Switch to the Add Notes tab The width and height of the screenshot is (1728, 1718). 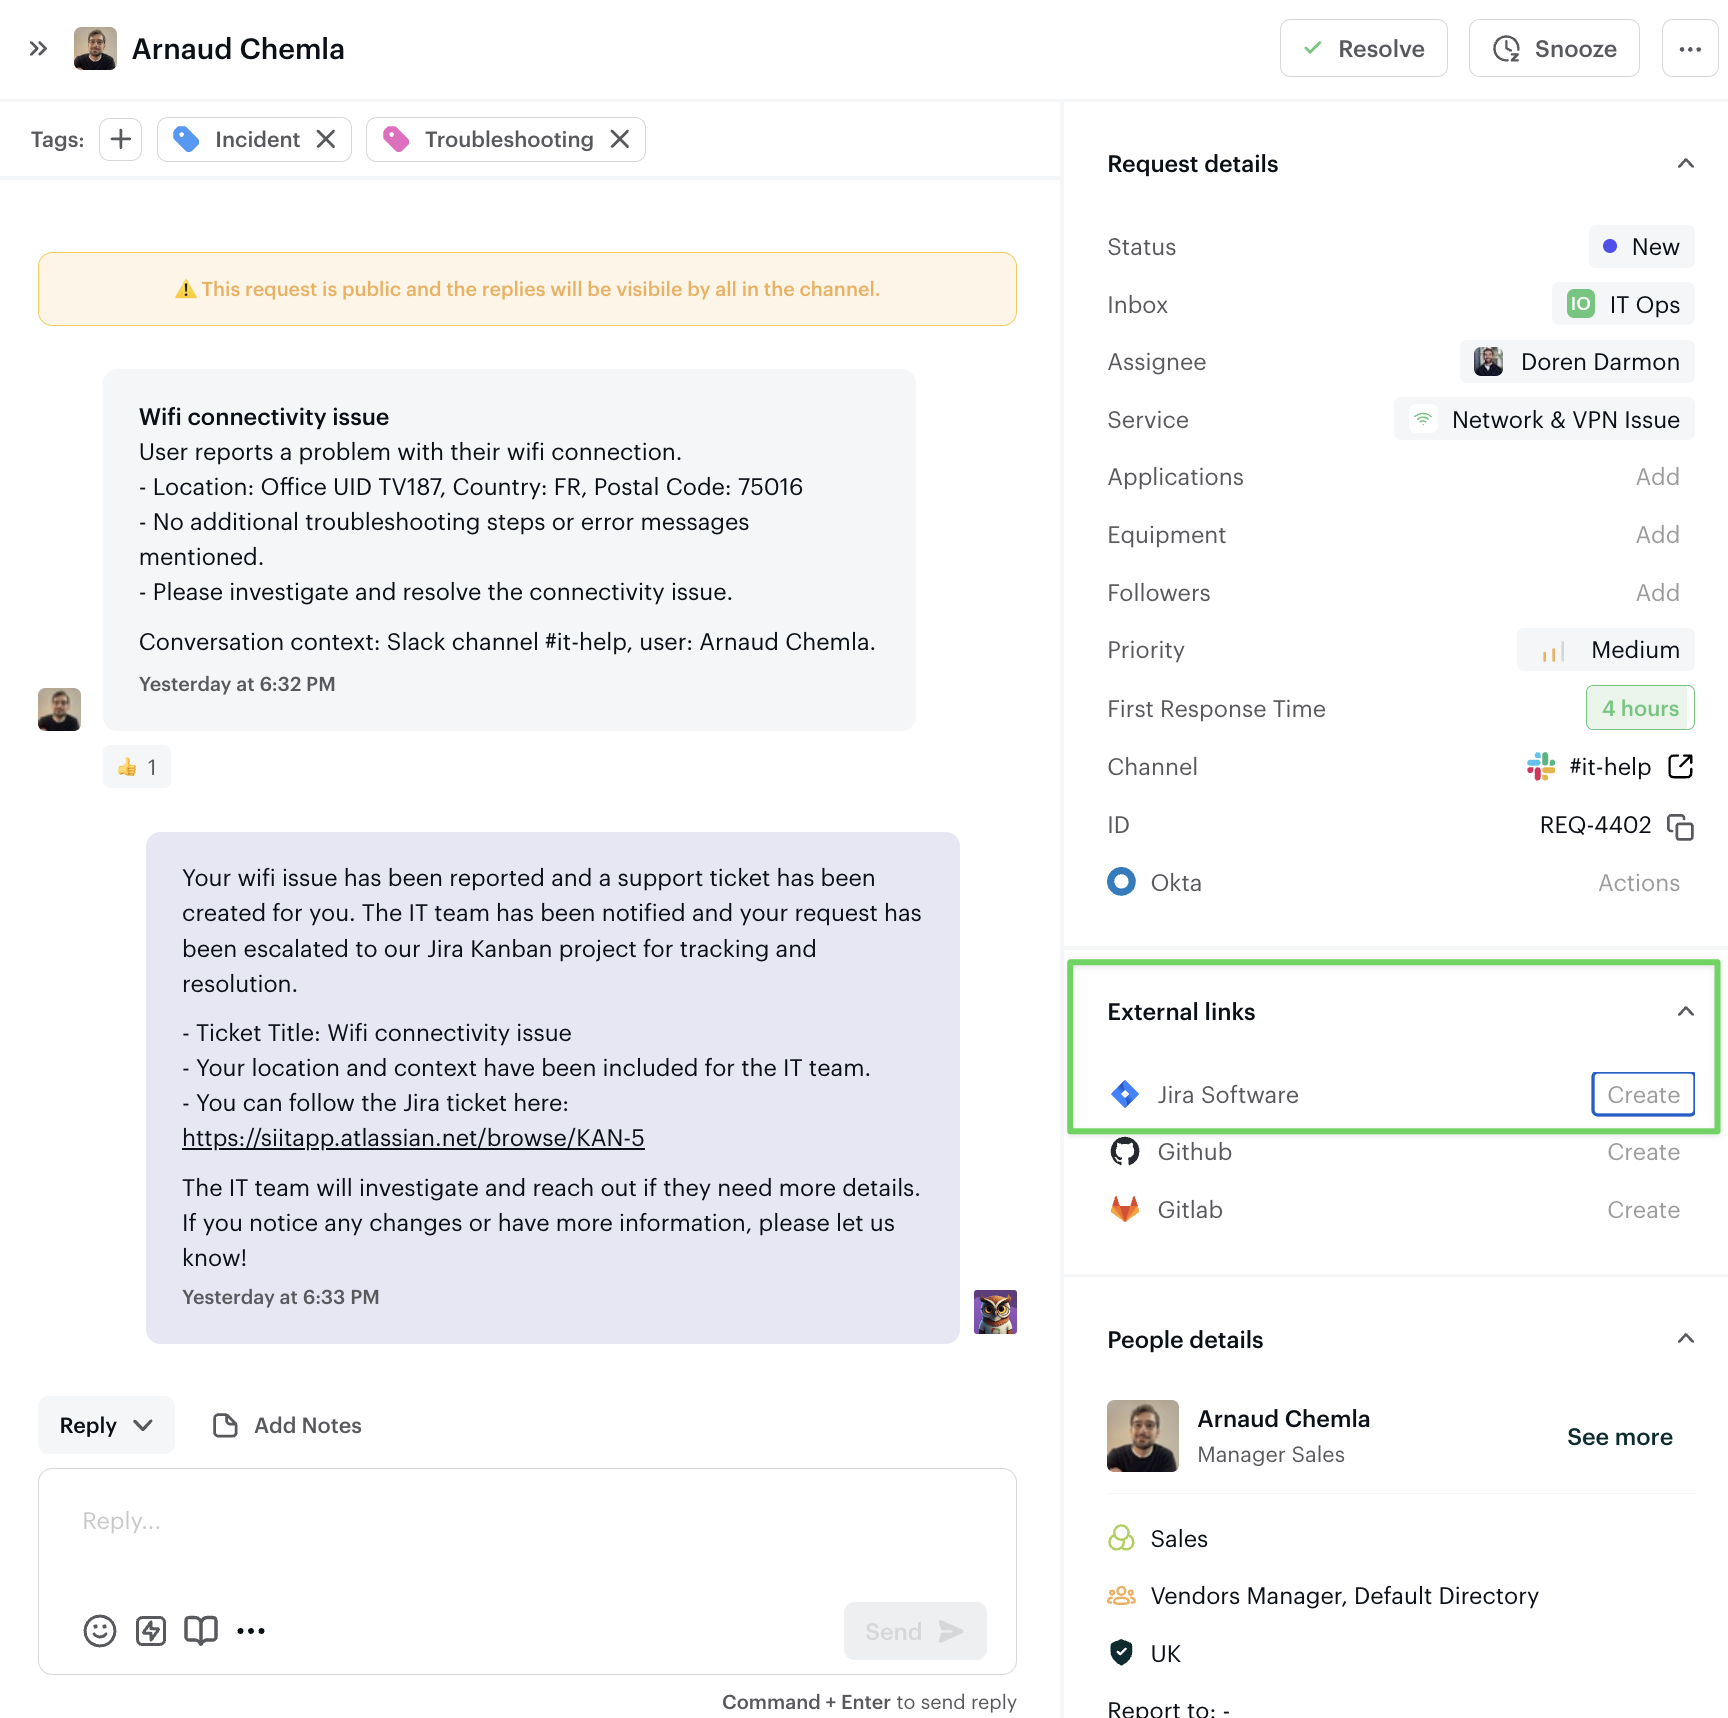pos(288,1425)
